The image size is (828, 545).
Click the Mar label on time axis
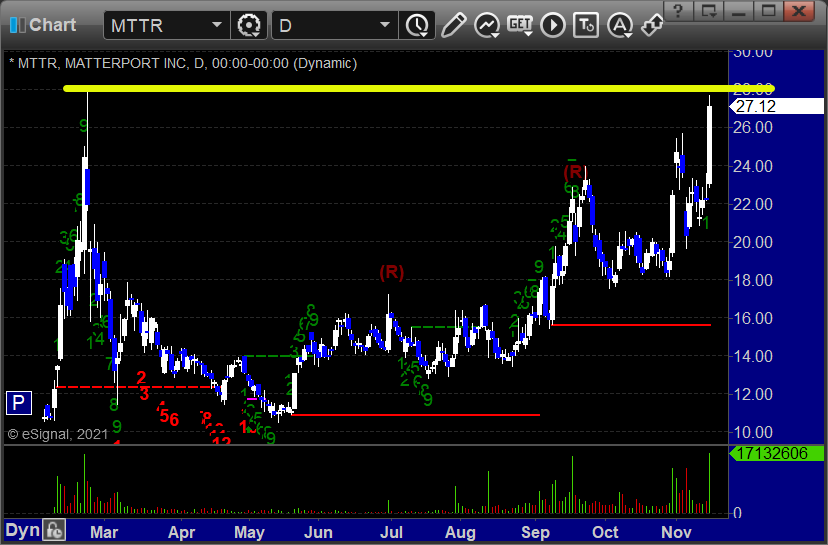tap(104, 532)
